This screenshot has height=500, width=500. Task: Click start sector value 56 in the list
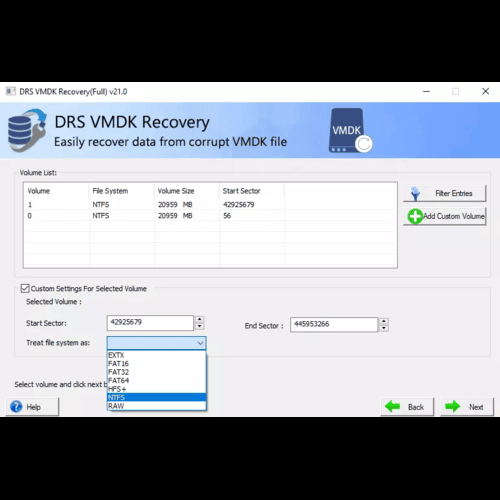(x=227, y=216)
